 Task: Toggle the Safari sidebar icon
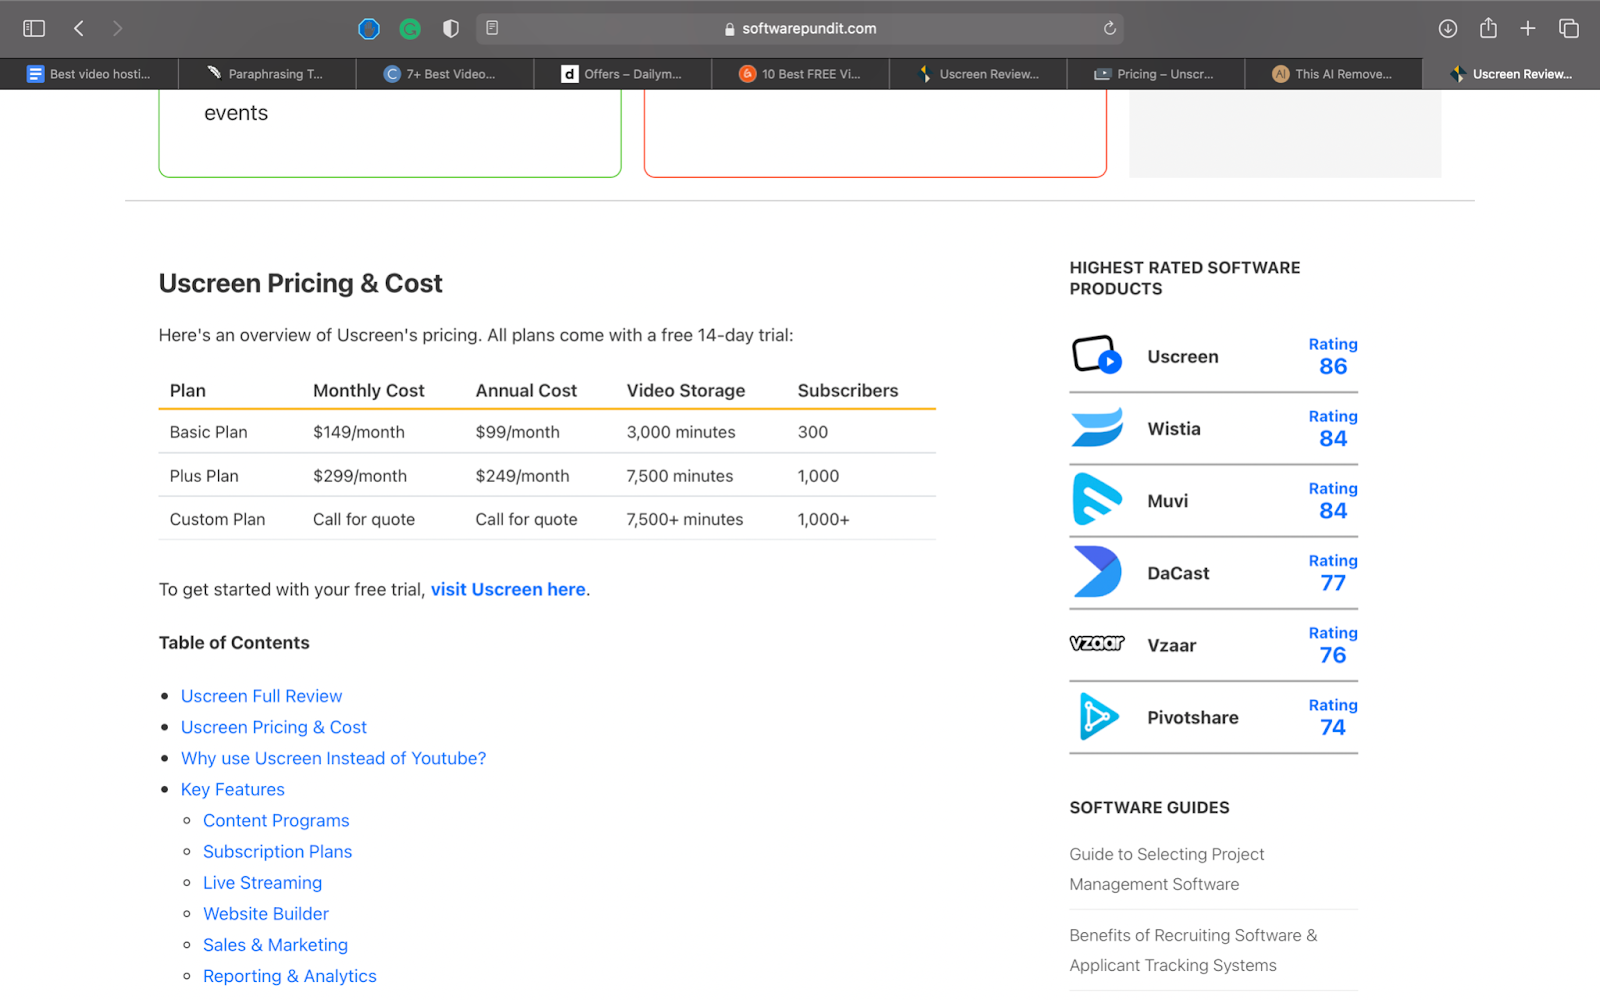click(x=34, y=28)
